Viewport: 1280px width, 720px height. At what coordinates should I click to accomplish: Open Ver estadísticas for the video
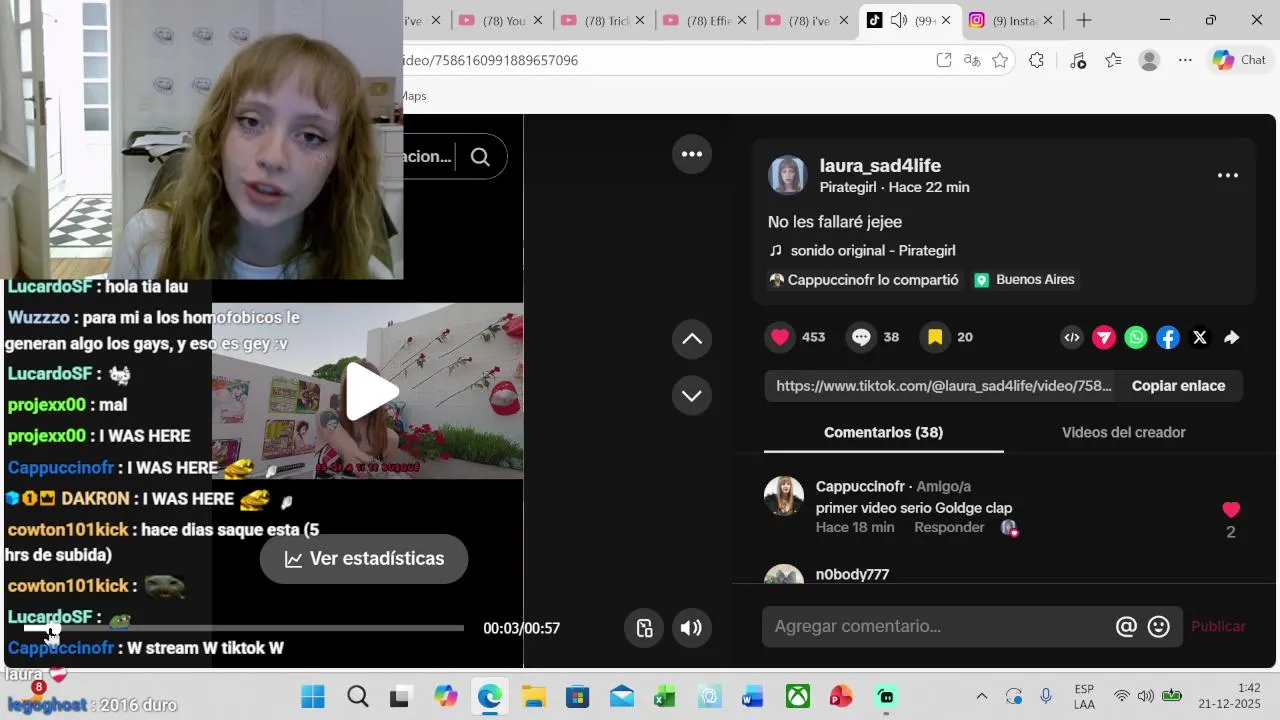coord(364,559)
